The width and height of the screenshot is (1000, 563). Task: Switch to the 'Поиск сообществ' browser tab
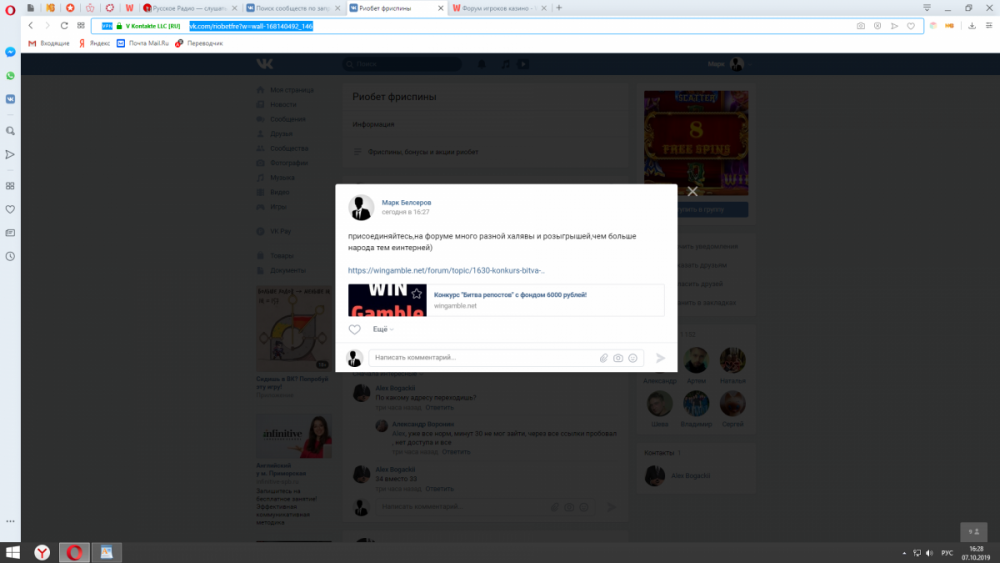point(294,8)
